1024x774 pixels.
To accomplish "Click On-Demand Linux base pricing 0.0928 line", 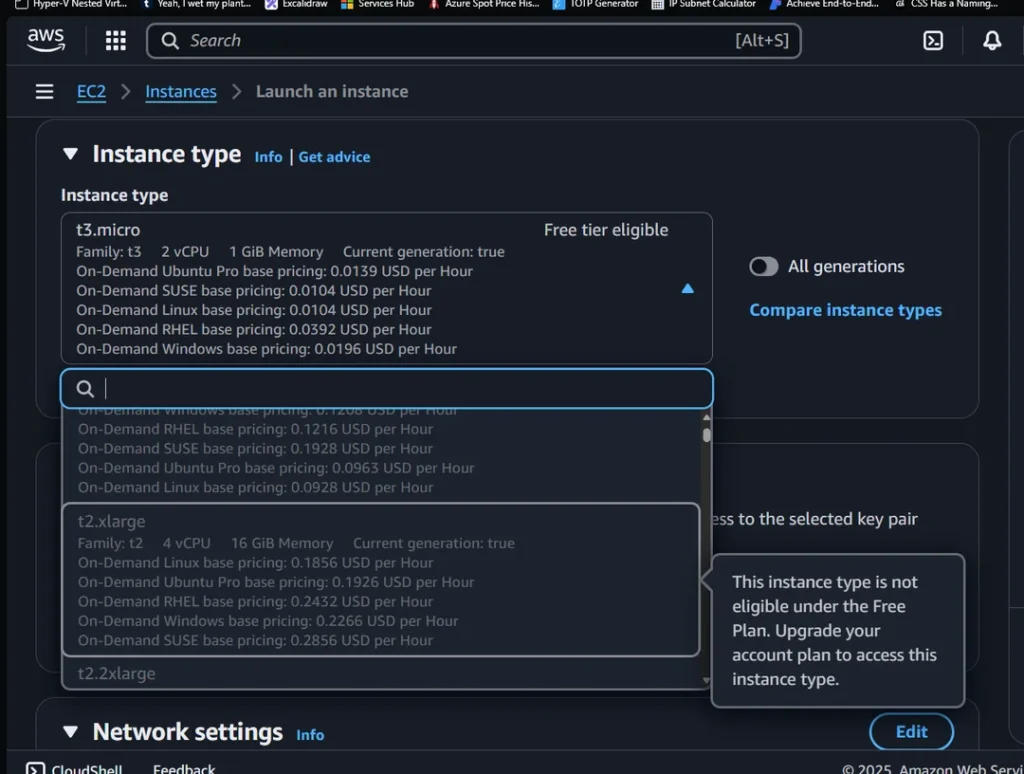I will pyautogui.click(x=255, y=487).
